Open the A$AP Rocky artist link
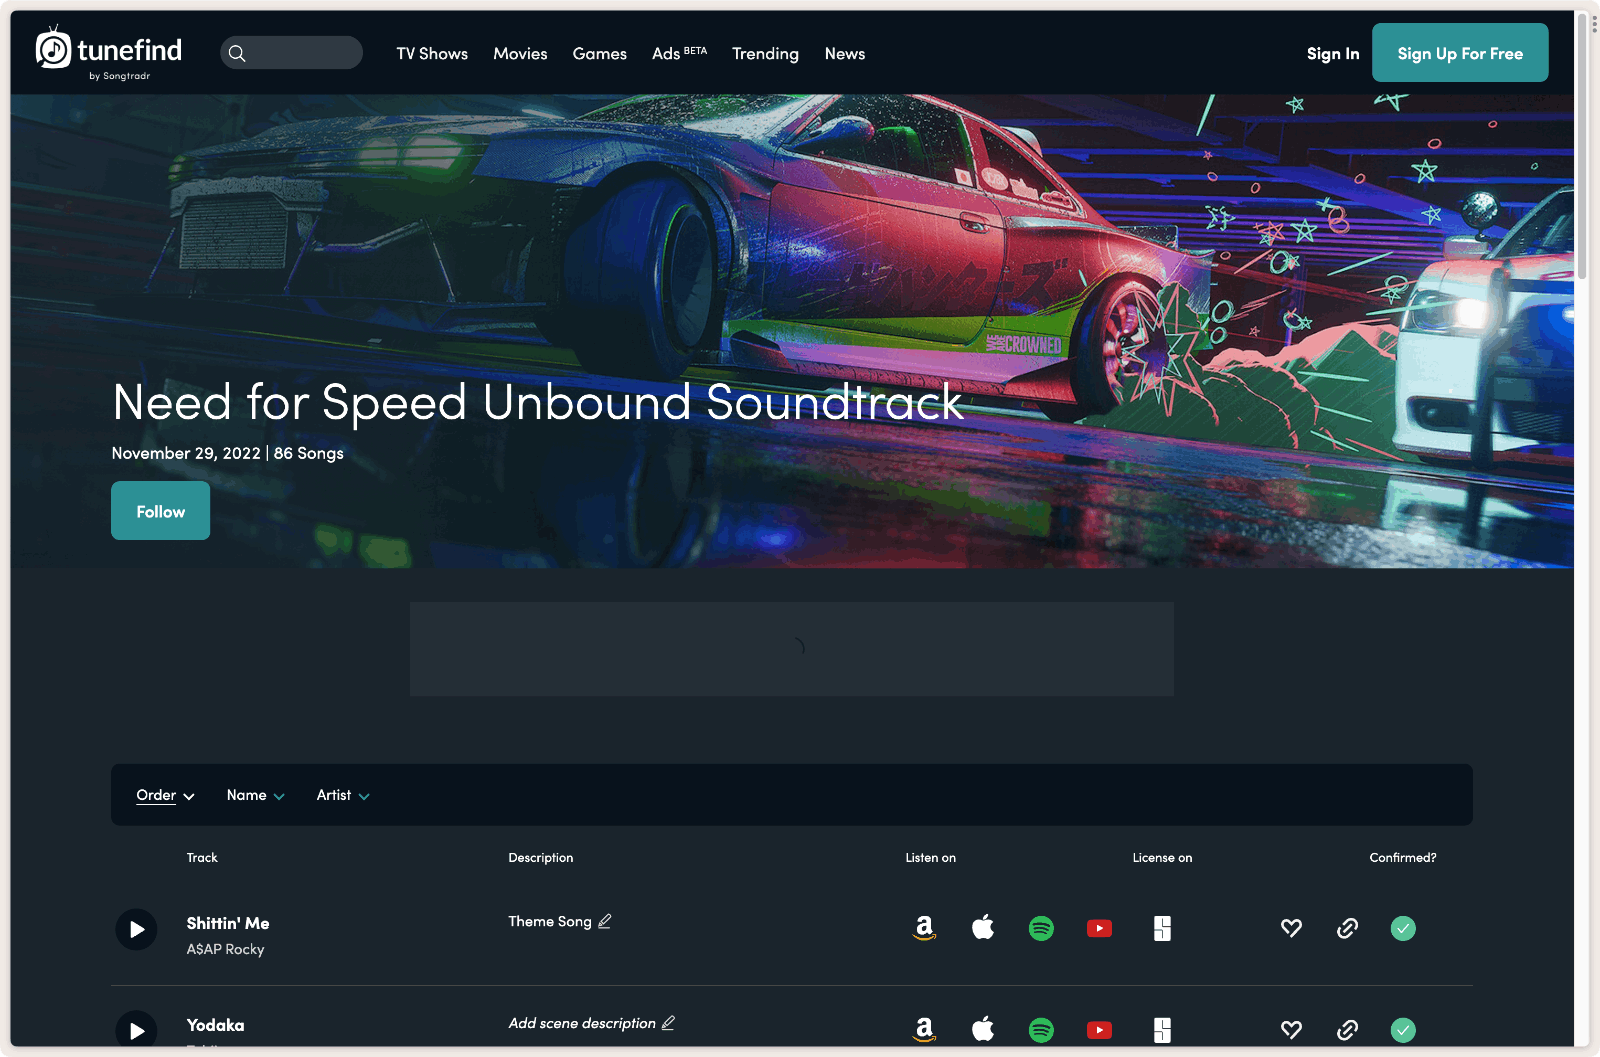 pos(225,949)
